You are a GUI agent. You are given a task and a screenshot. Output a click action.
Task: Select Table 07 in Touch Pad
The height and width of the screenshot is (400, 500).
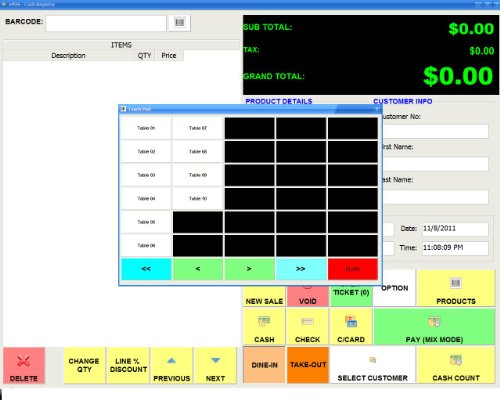(x=198, y=128)
